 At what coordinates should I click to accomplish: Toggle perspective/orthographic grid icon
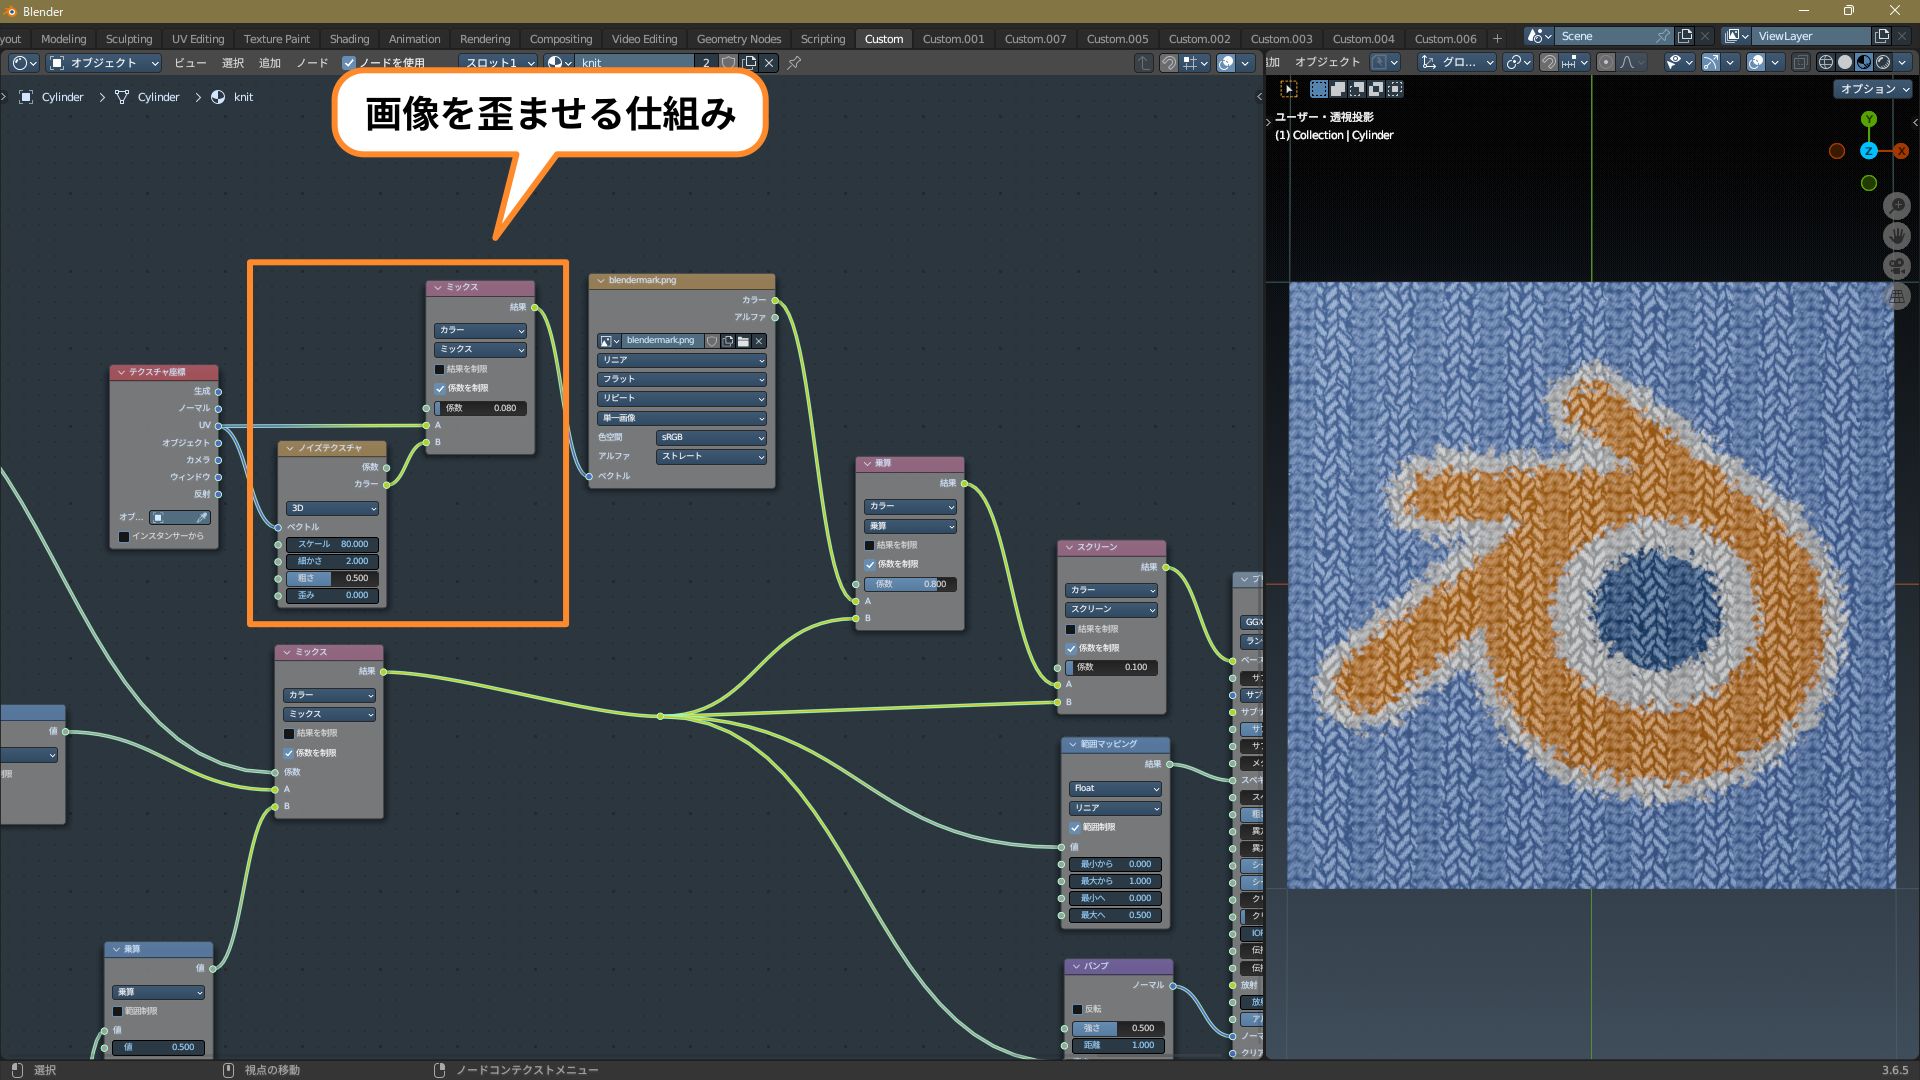(x=1896, y=296)
